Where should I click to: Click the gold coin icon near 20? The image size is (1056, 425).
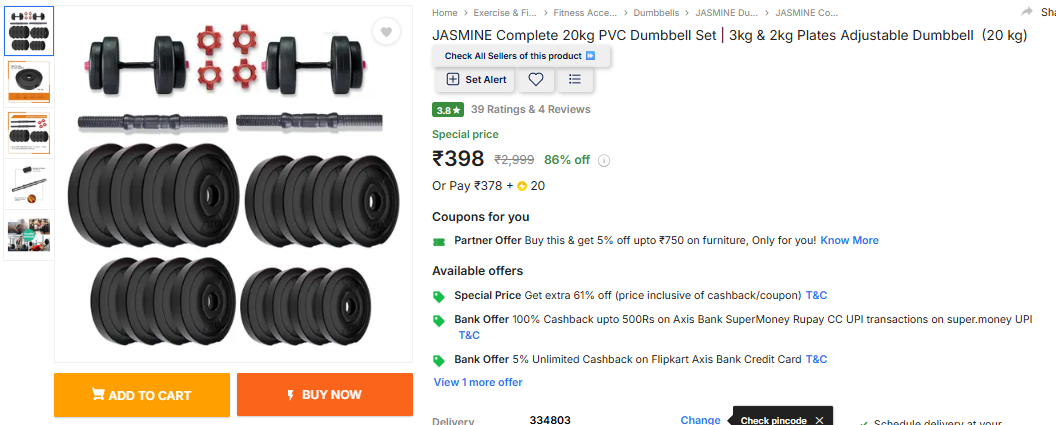522,186
